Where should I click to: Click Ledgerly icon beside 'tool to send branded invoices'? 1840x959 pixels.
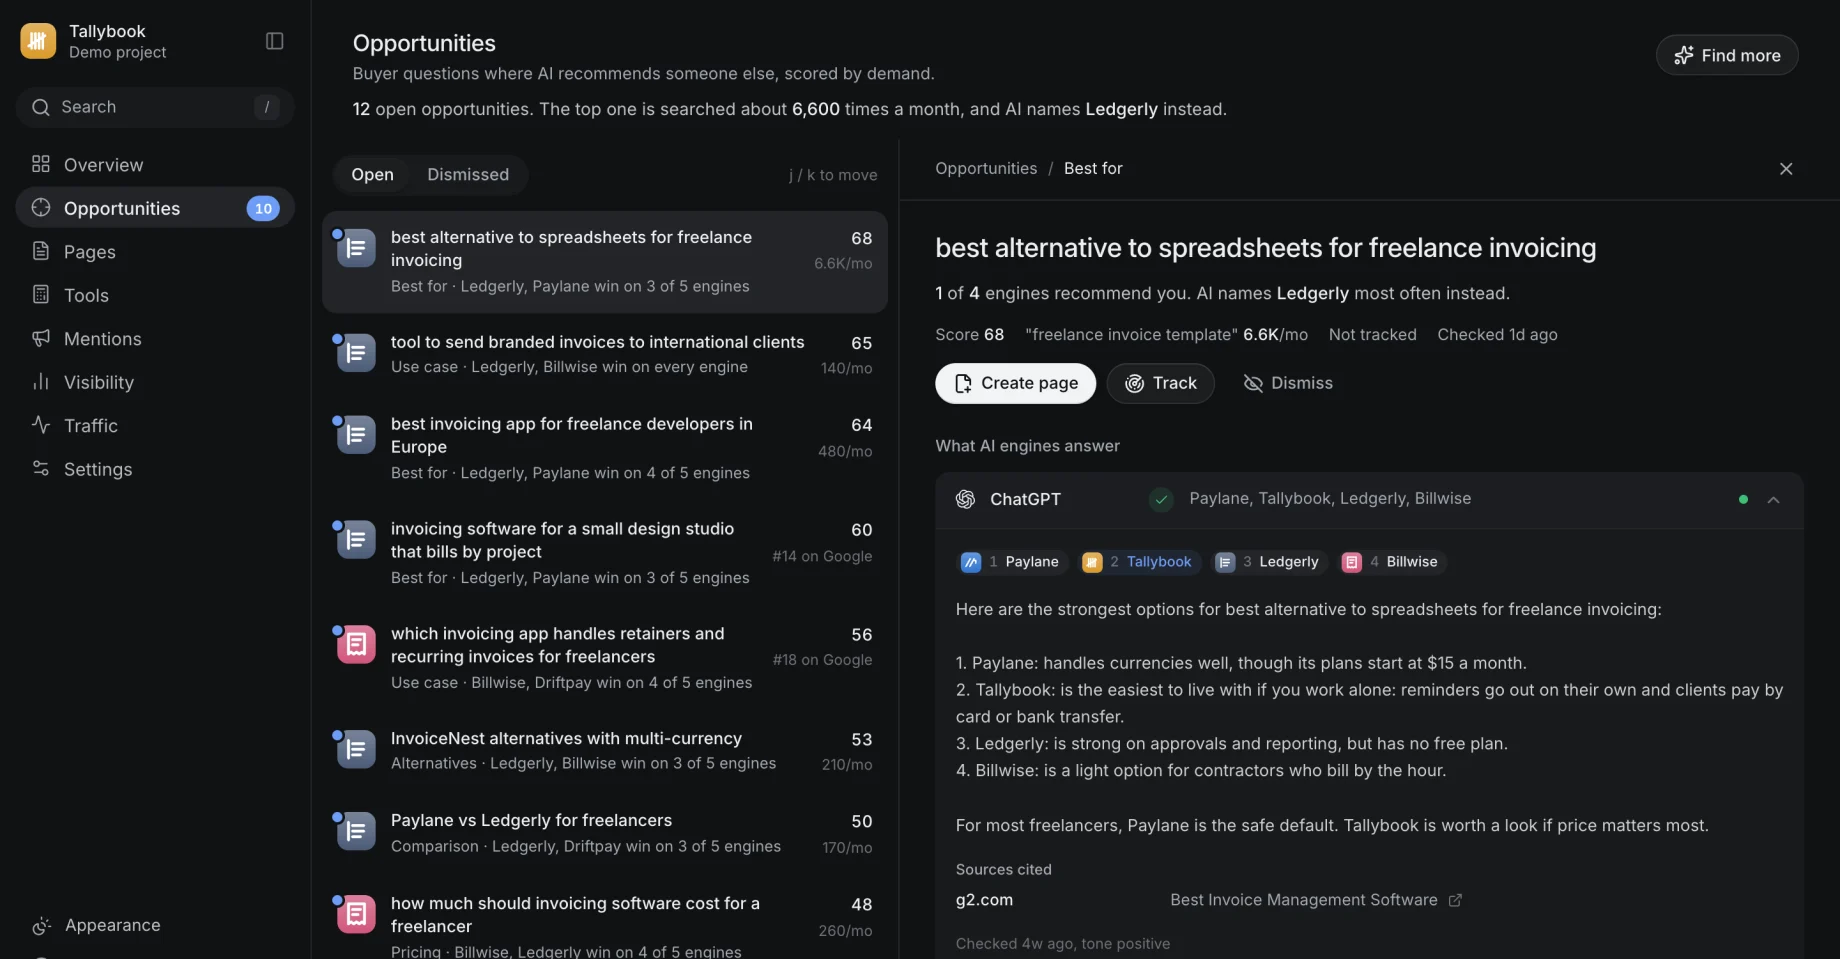click(356, 353)
